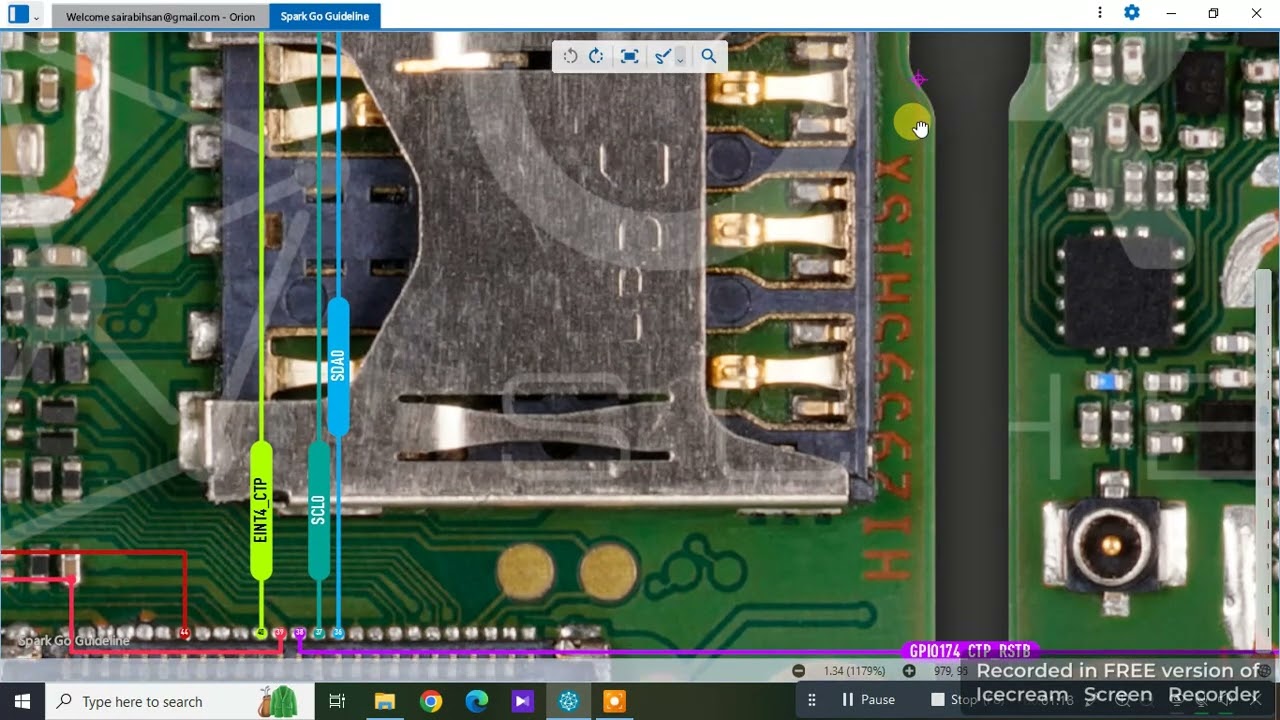Click the red pin 44 marker
The image size is (1280, 720).
click(x=184, y=633)
